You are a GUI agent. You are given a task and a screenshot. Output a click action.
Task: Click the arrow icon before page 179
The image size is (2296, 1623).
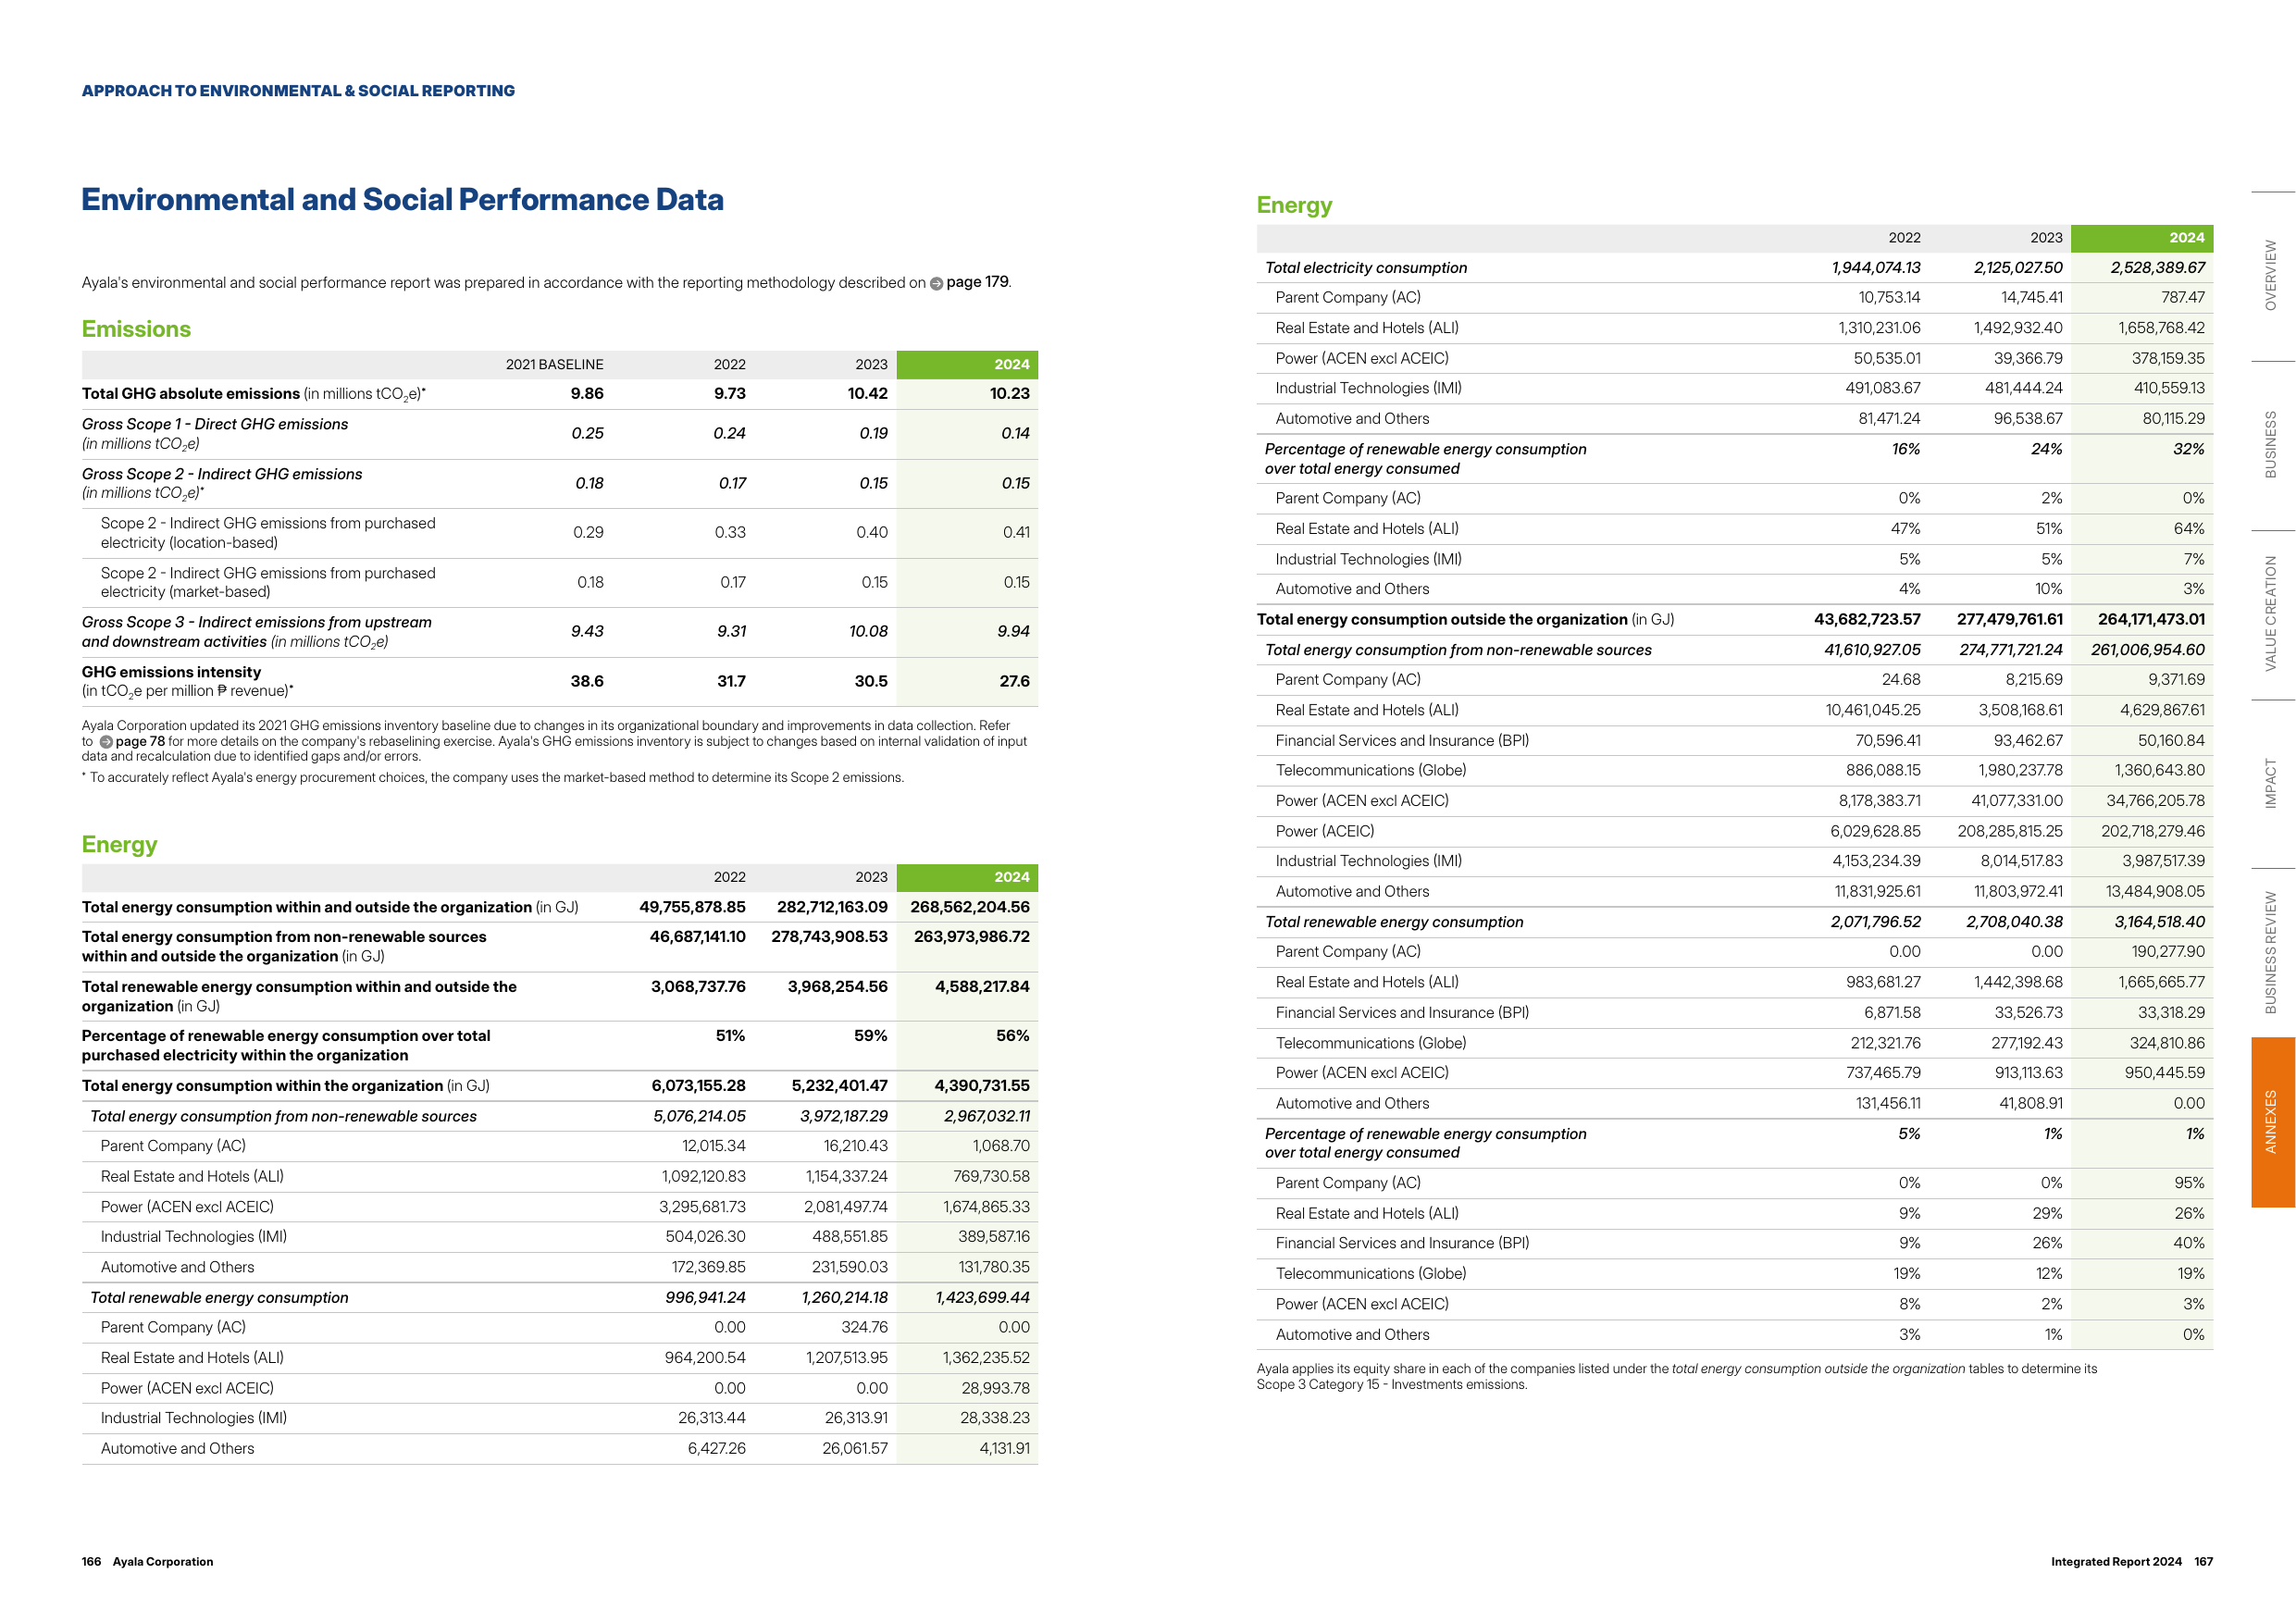(x=936, y=283)
